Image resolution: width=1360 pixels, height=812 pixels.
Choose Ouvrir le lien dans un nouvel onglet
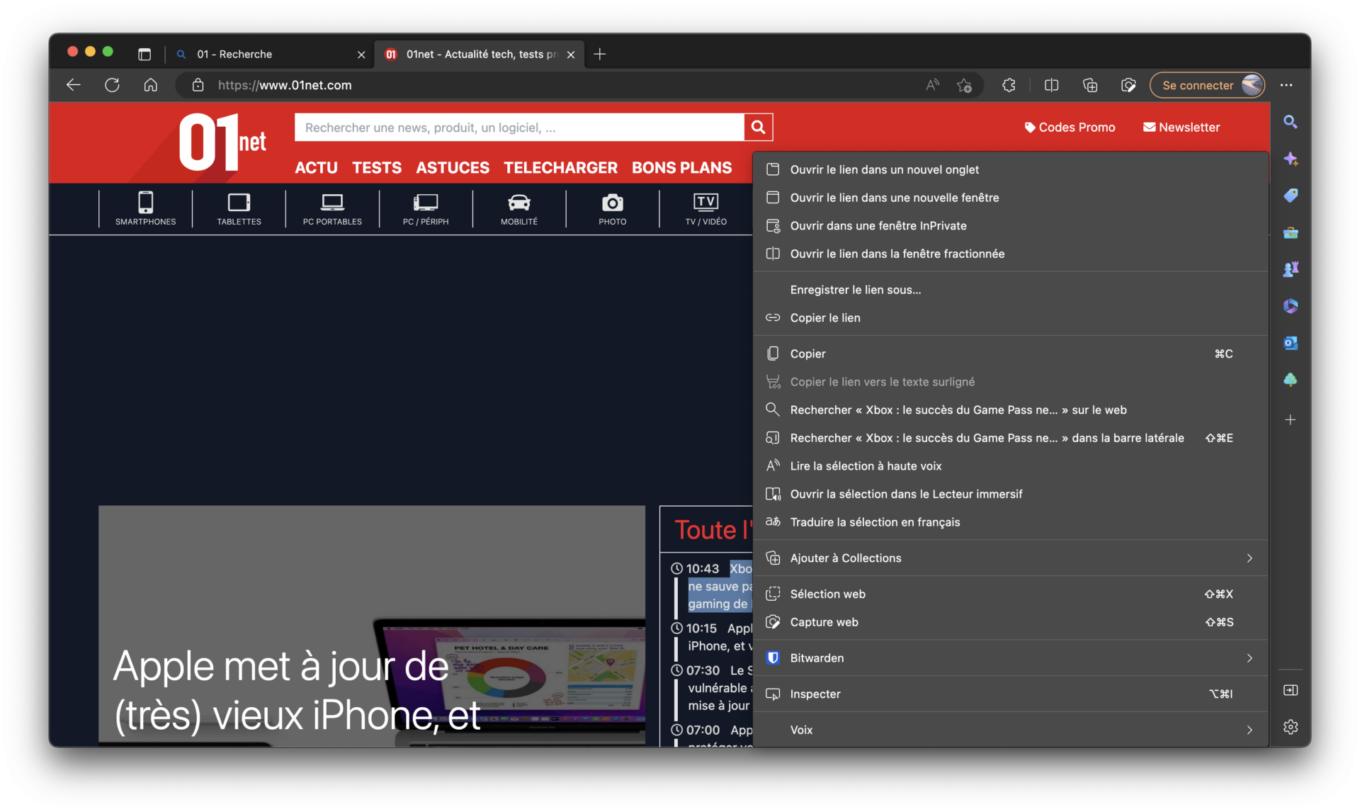1010,170
